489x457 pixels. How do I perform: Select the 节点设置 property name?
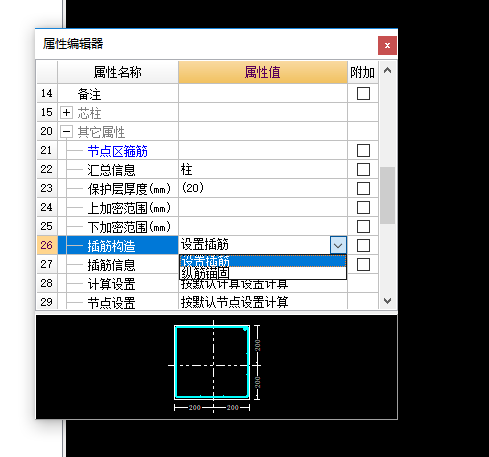point(111,303)
